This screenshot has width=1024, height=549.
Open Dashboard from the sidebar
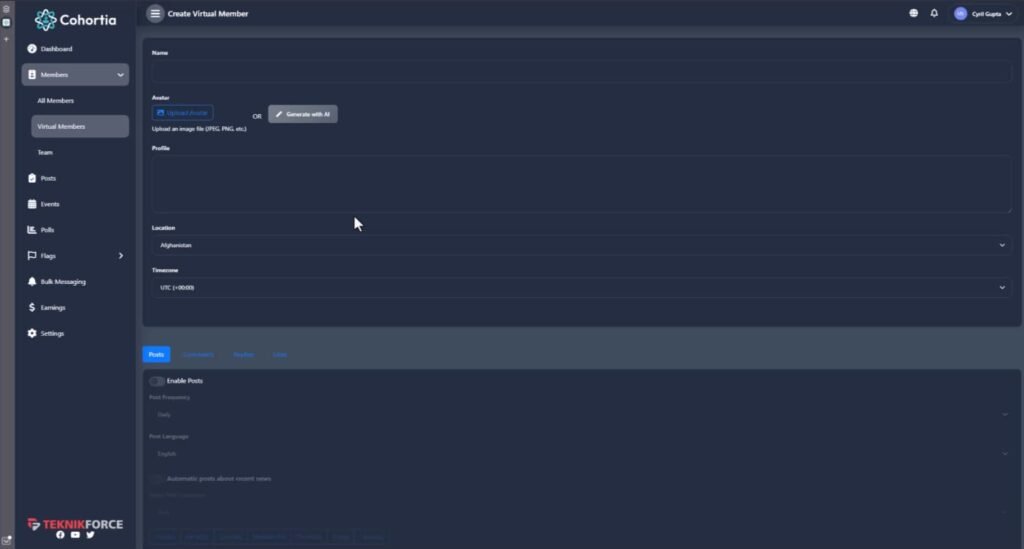56,49
